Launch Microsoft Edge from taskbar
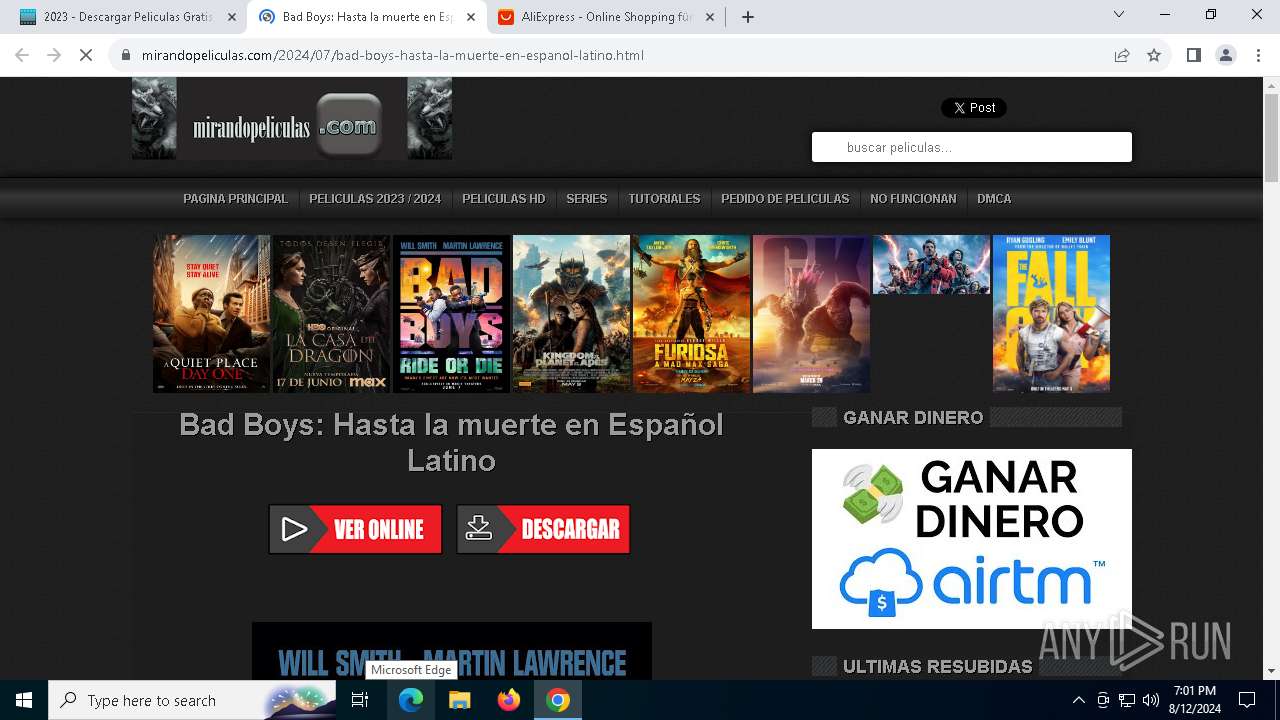The image size is (1280, 720). click(411, 700)
